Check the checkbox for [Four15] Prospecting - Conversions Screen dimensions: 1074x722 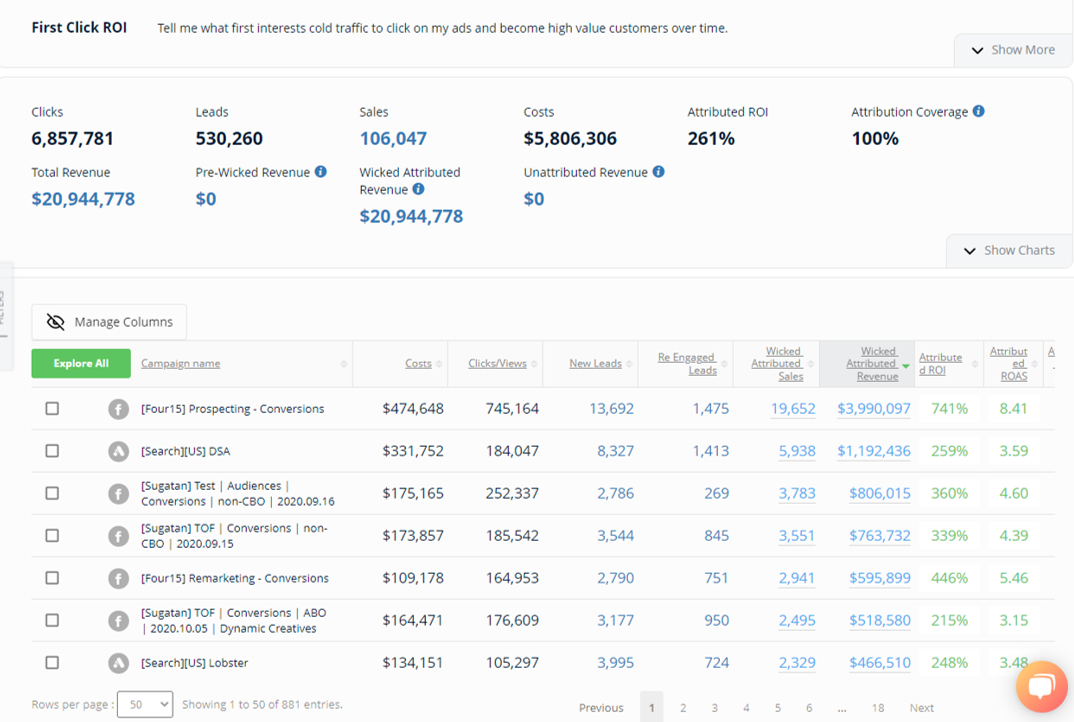pos(52,408)
